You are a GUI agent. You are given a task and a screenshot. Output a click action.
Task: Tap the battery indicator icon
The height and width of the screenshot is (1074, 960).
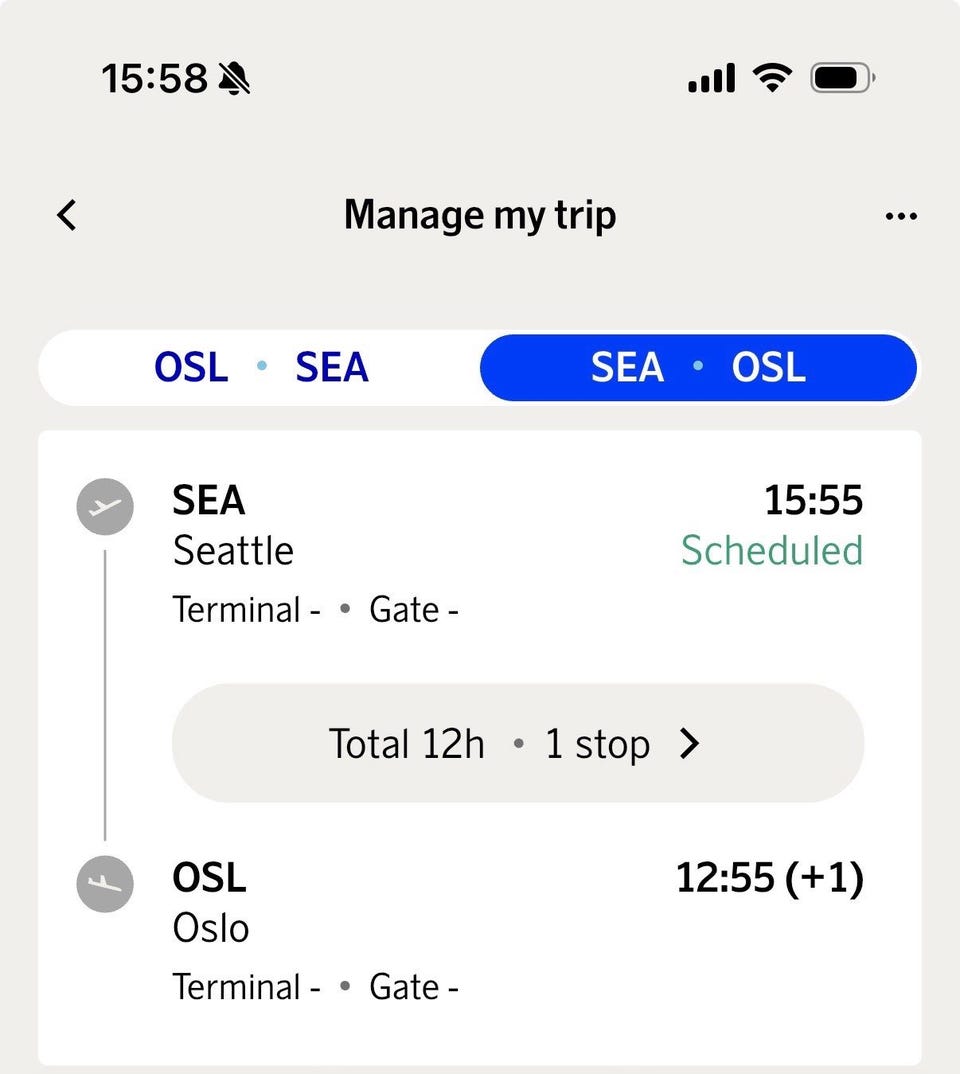[842, 77]
